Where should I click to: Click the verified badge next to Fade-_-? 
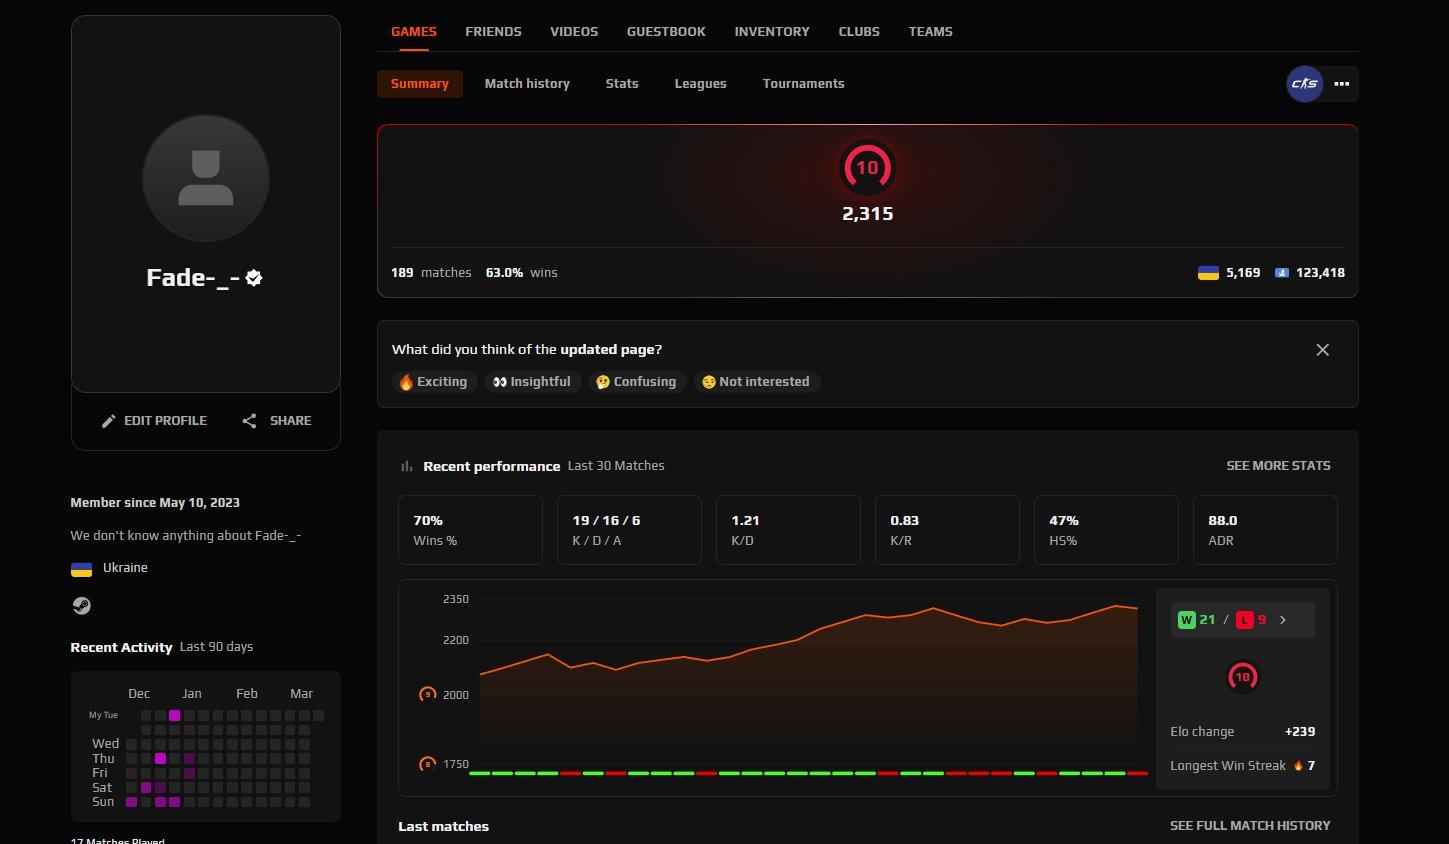pyautogui.click(x=254, y=278)
